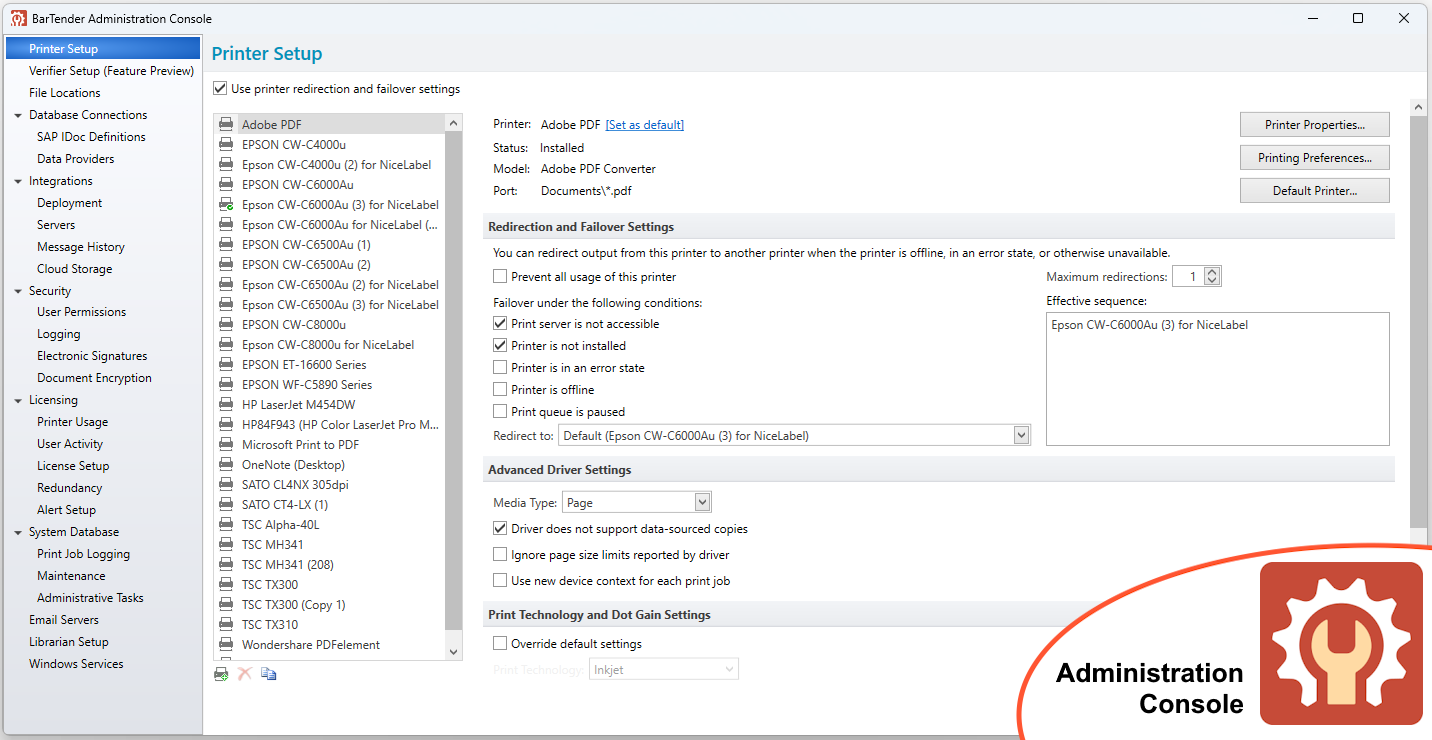Open Verifier Setup (Feature Preview) page
This screenshot has height=740, width=1432.
click(111, 71)
